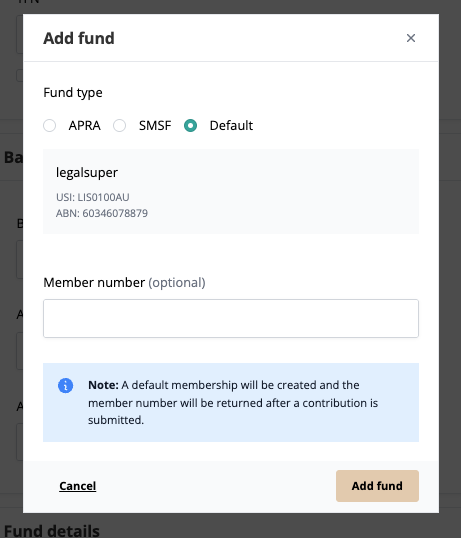Select the Default fund type radio button
This screenshot has width=461, height=538.
(x=190, y=126)
